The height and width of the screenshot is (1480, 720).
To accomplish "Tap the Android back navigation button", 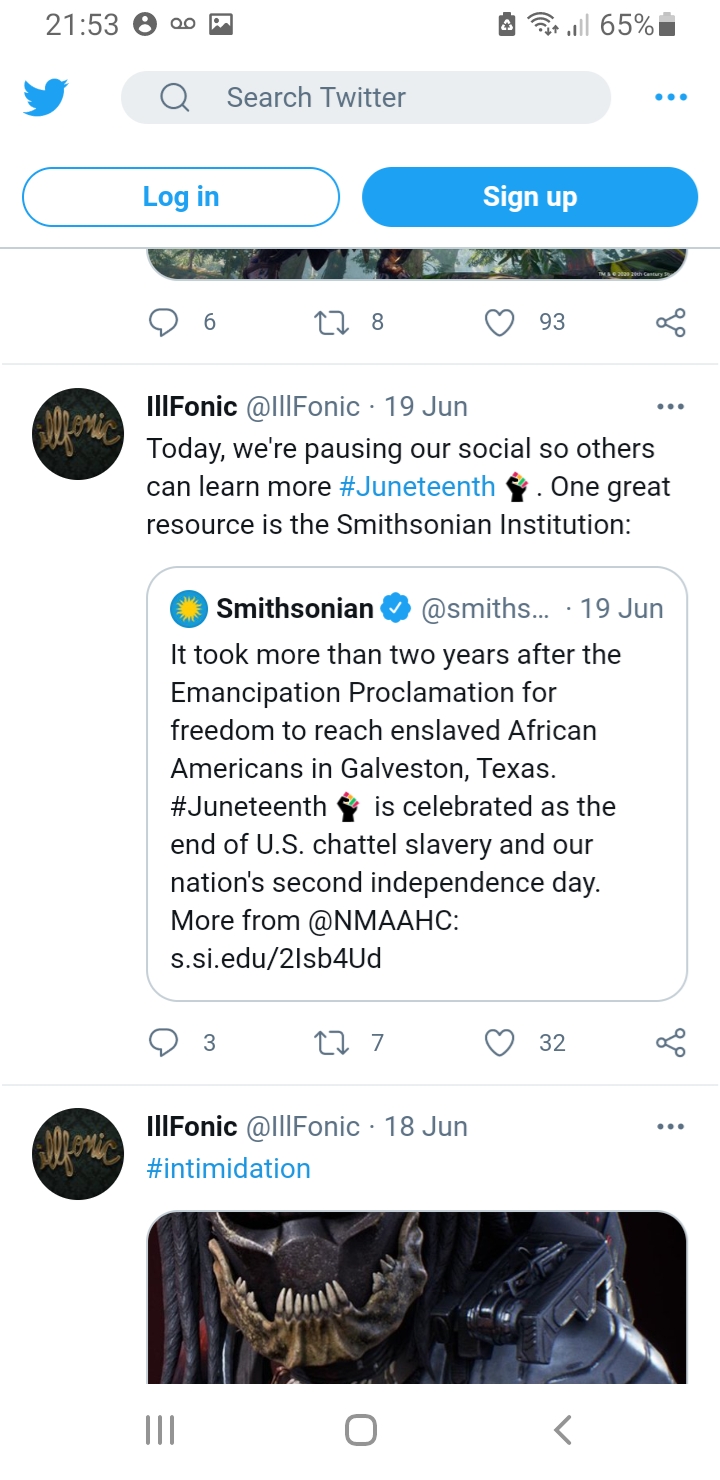I will [x=563, y=1430].
